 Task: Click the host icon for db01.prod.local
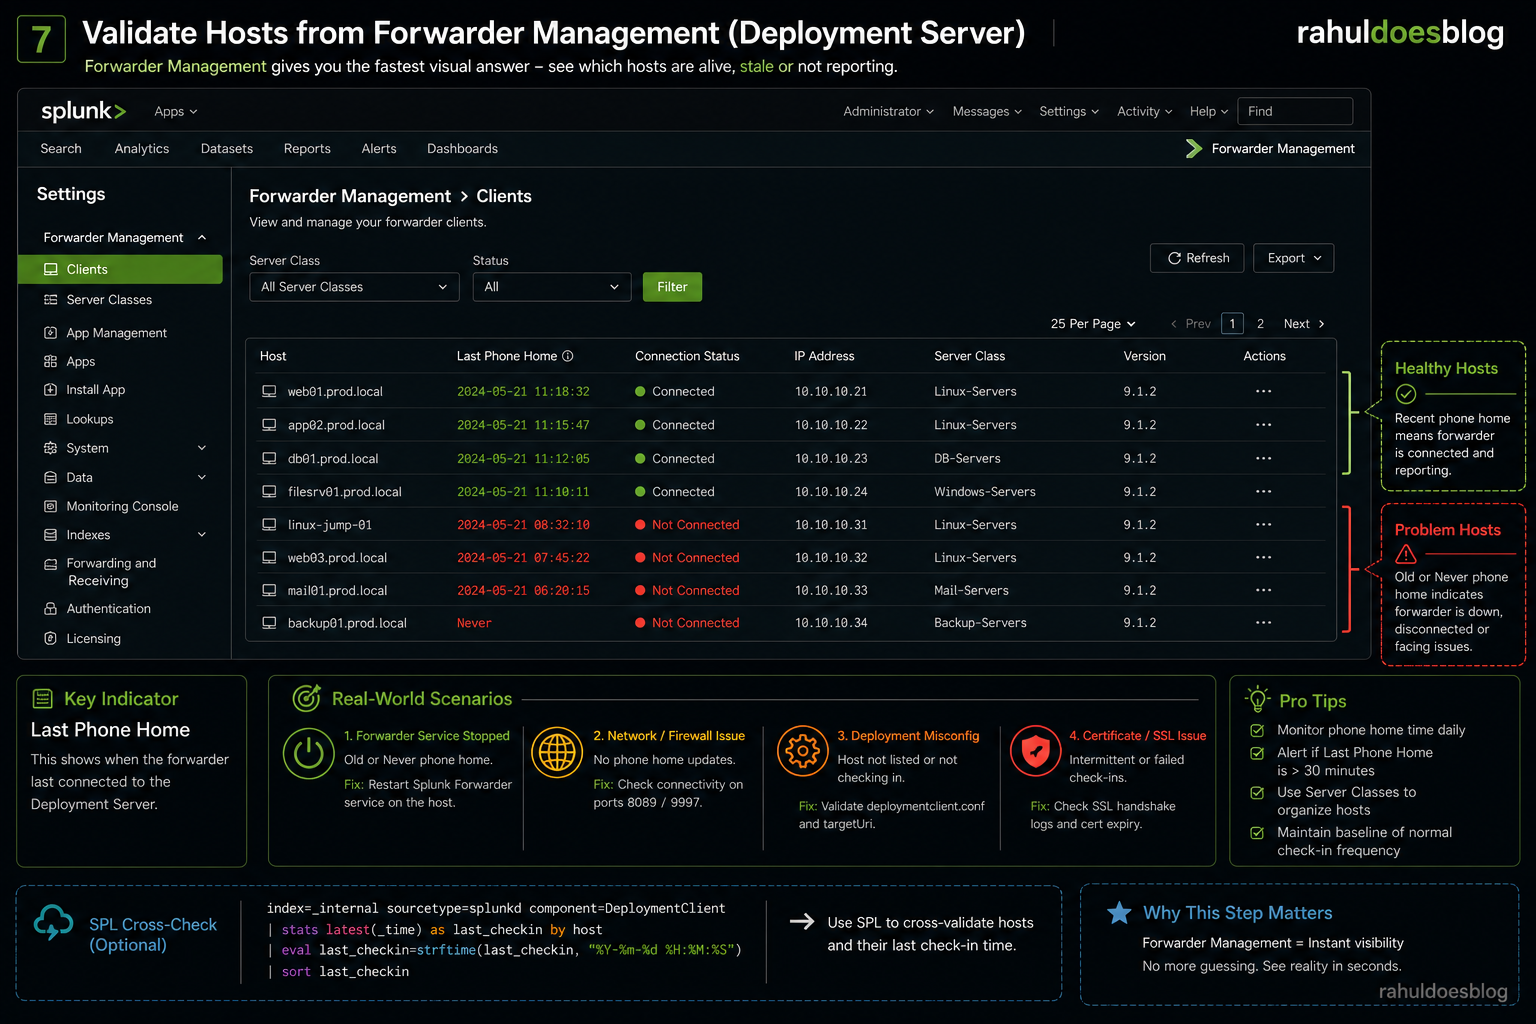coord(269,459)
